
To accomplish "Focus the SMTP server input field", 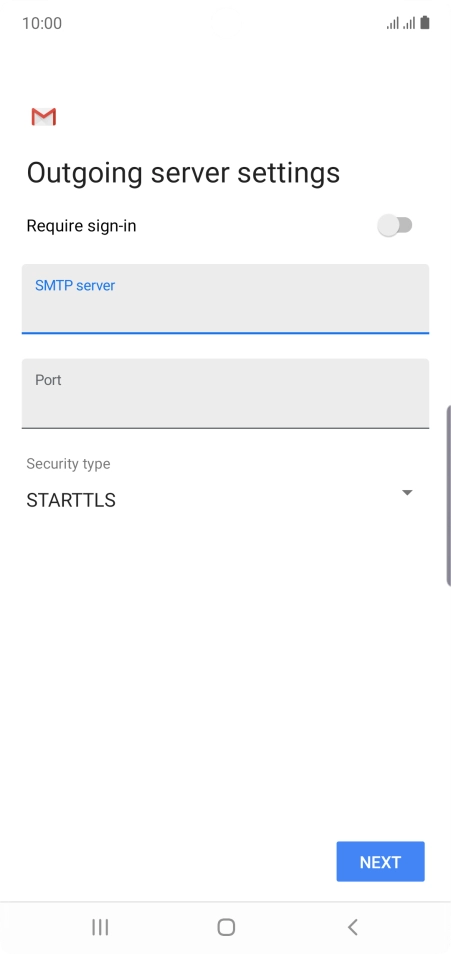I will 225,299.
